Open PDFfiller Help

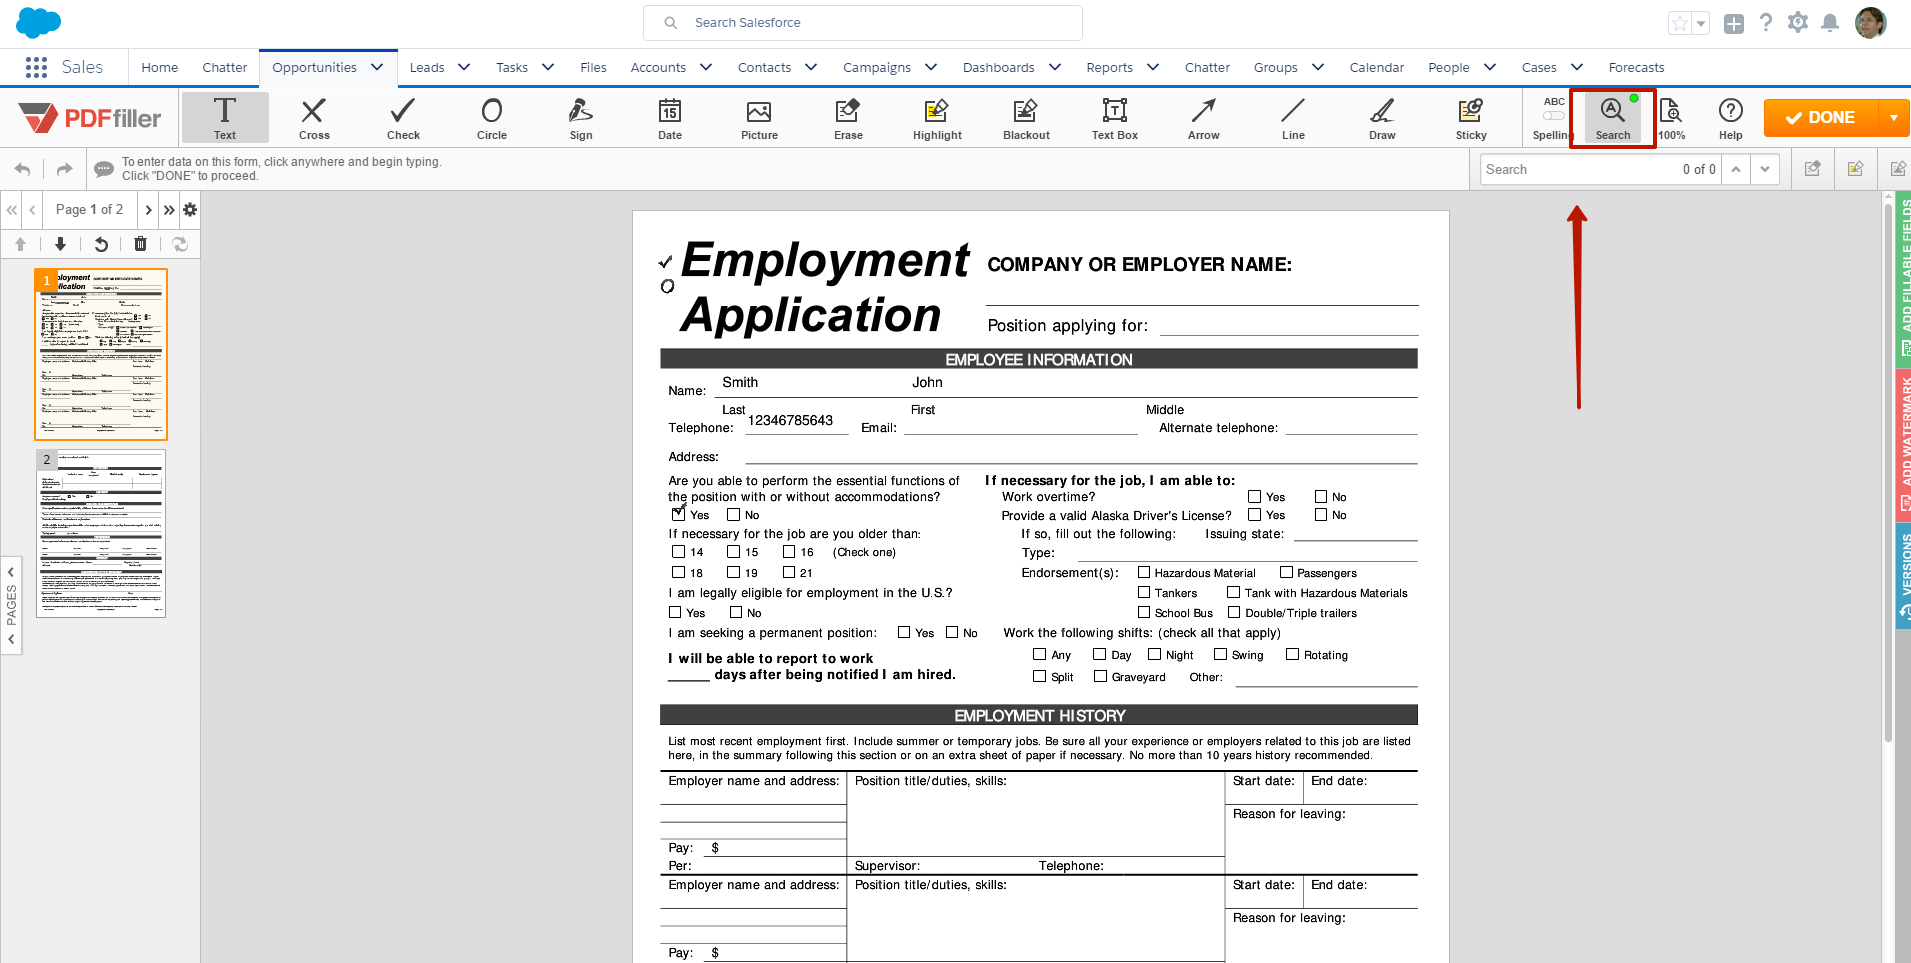point(1730,118)
